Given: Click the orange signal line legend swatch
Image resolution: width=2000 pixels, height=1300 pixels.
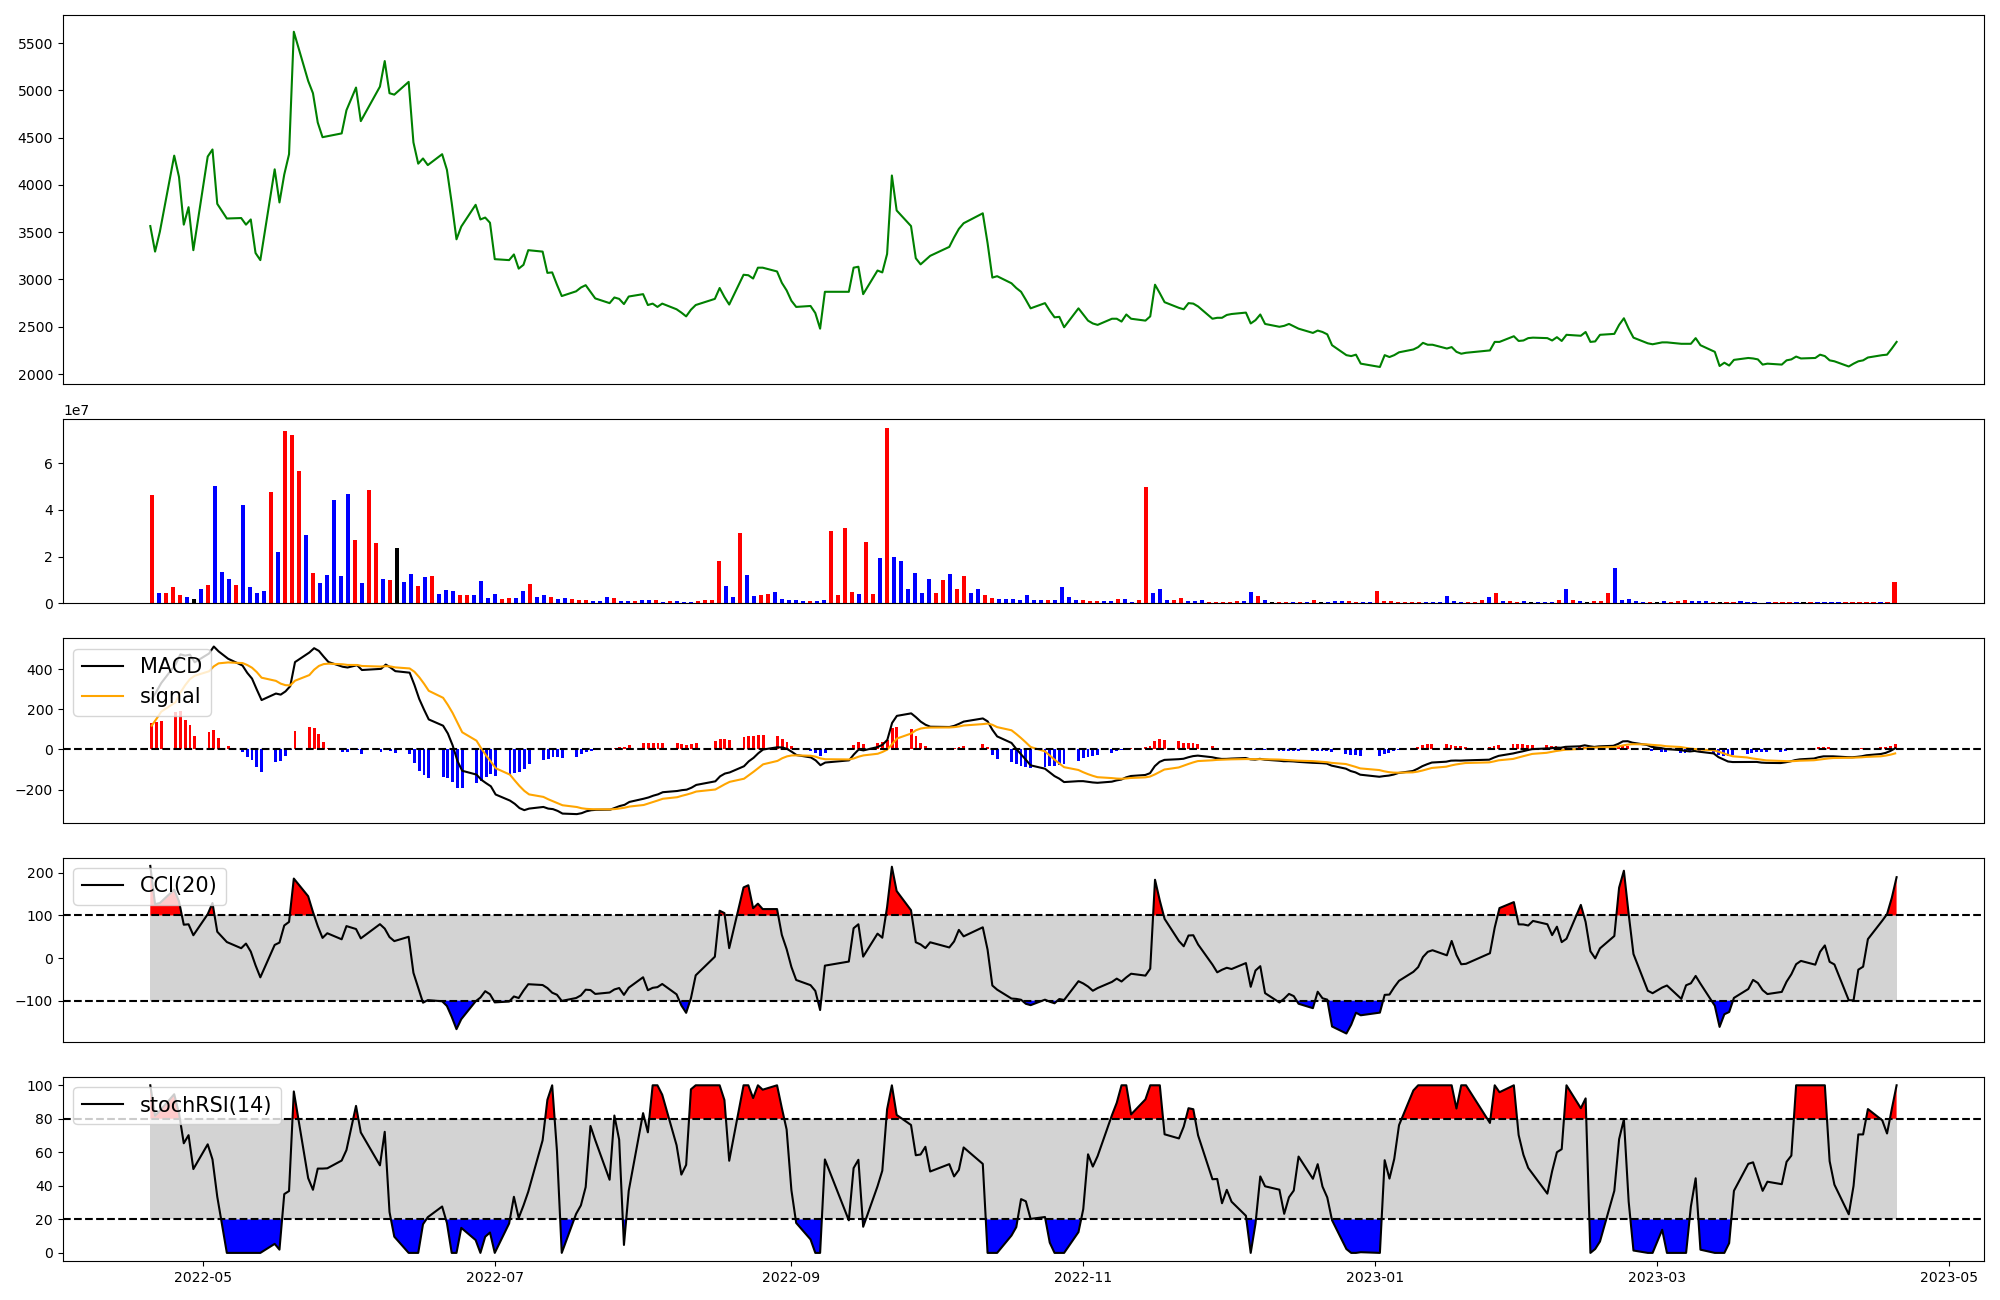Looking at the screenshot, I should (x=102, y=696).
